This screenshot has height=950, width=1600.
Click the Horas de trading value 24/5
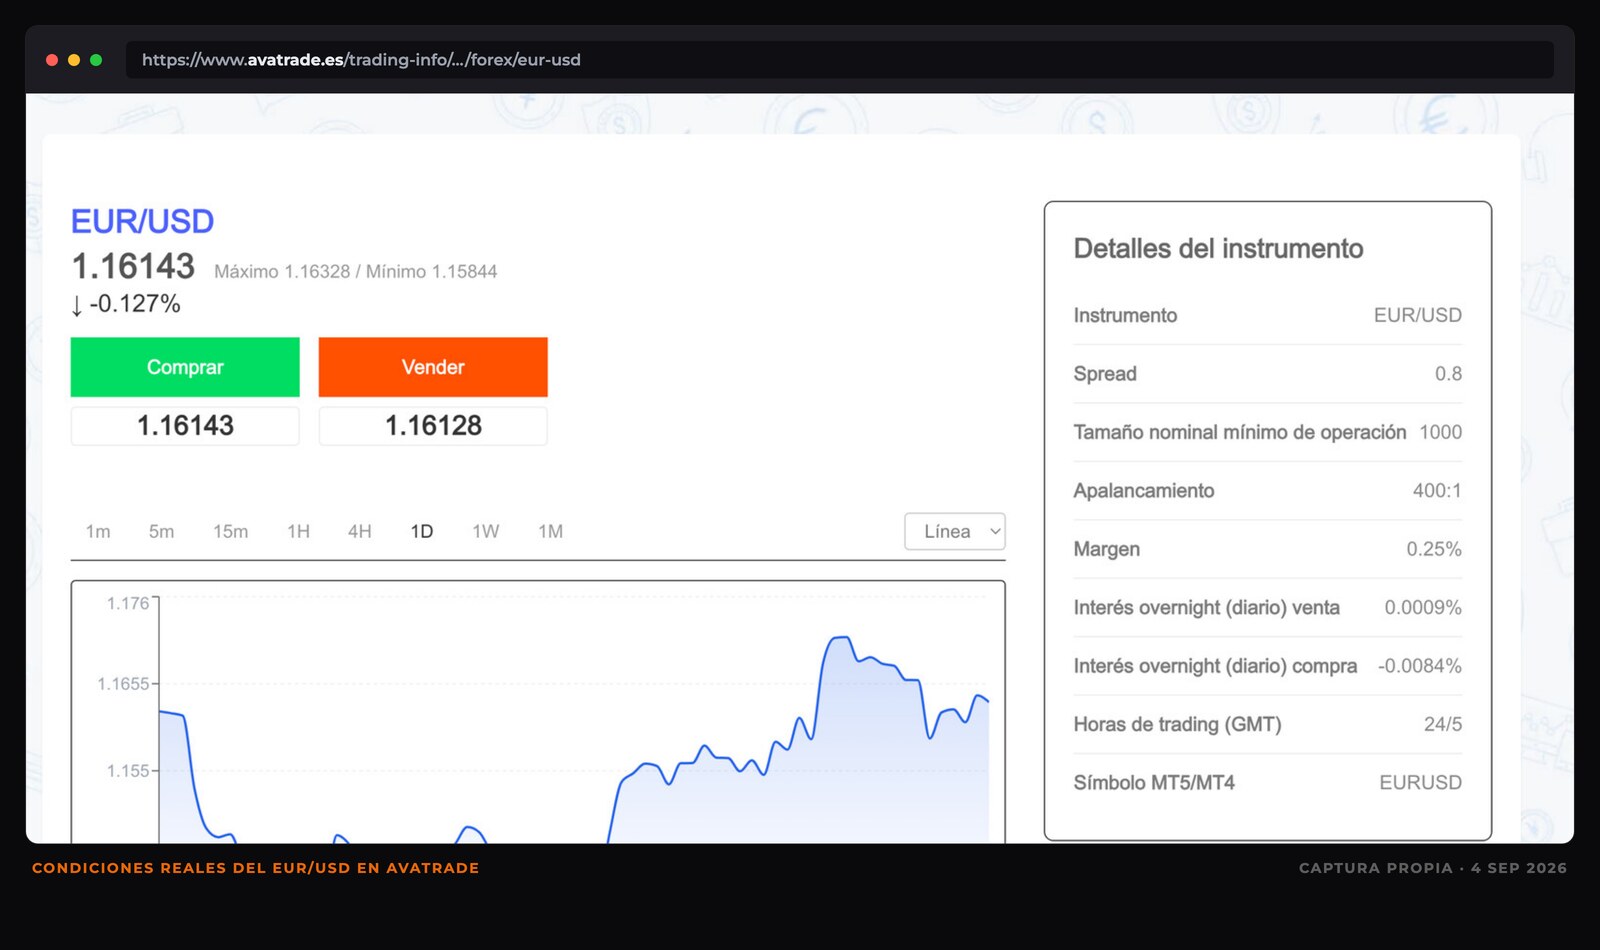(1443, 725)
